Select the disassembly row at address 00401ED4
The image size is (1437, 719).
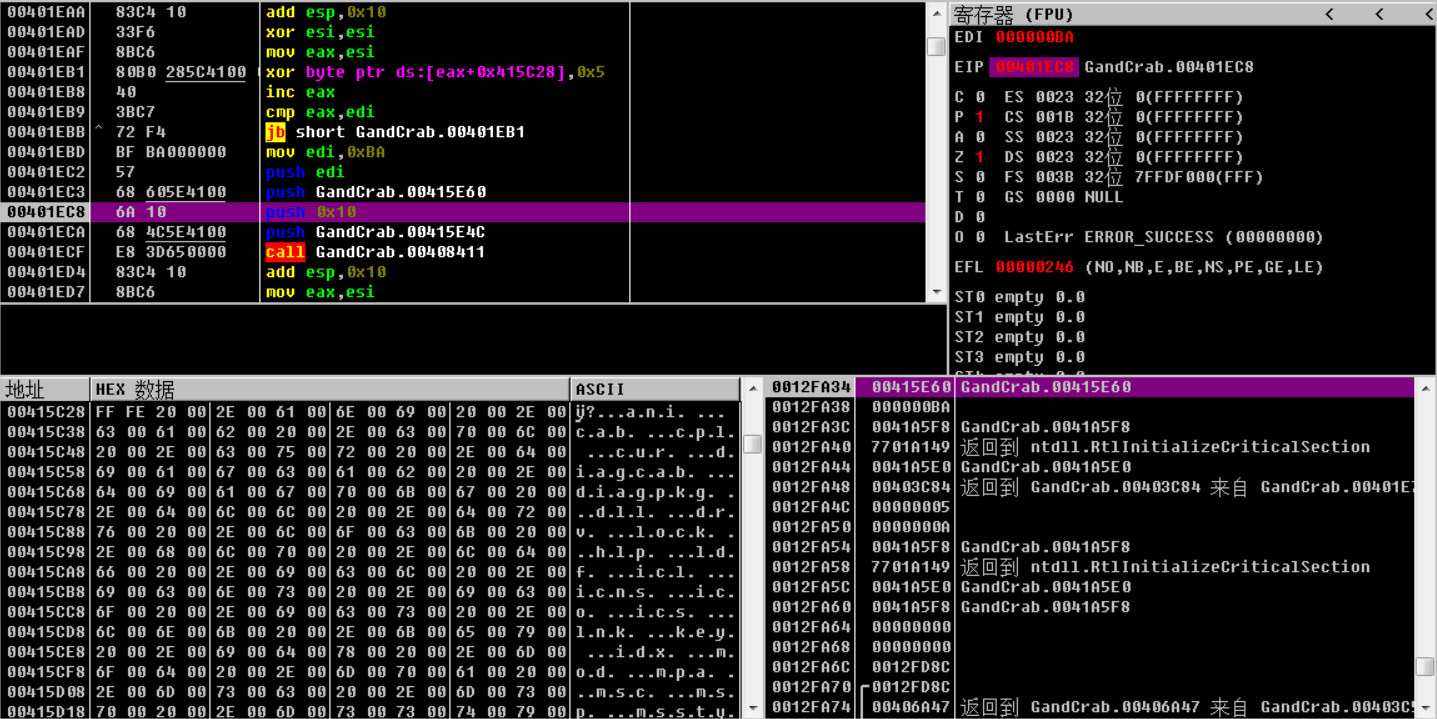click(x=463, y=272)
